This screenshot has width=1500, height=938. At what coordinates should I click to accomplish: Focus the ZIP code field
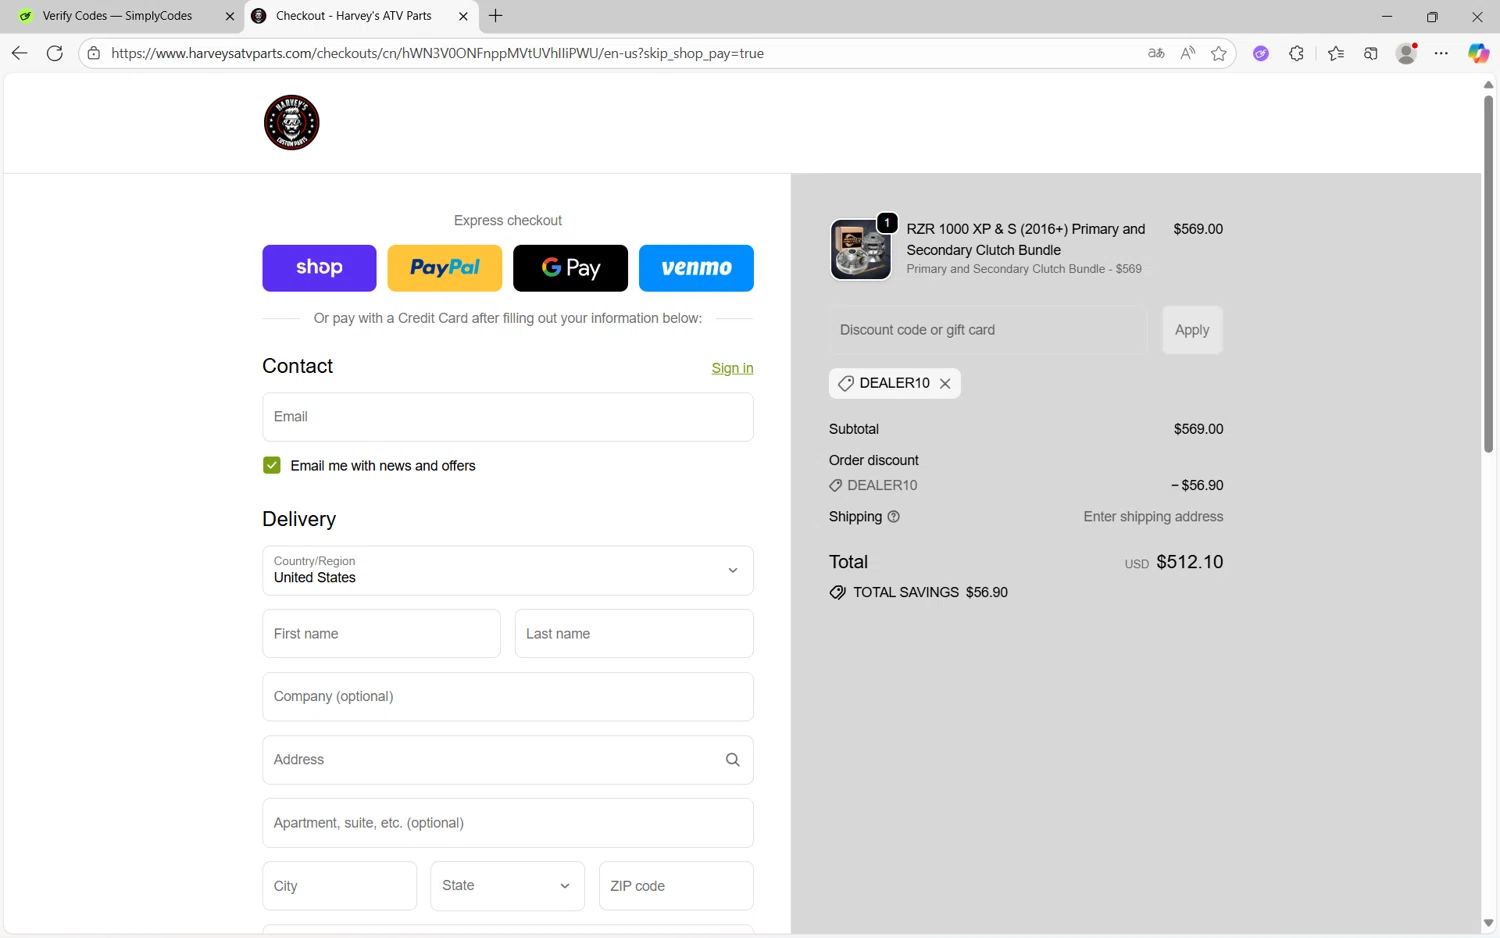tap(676, 886)
